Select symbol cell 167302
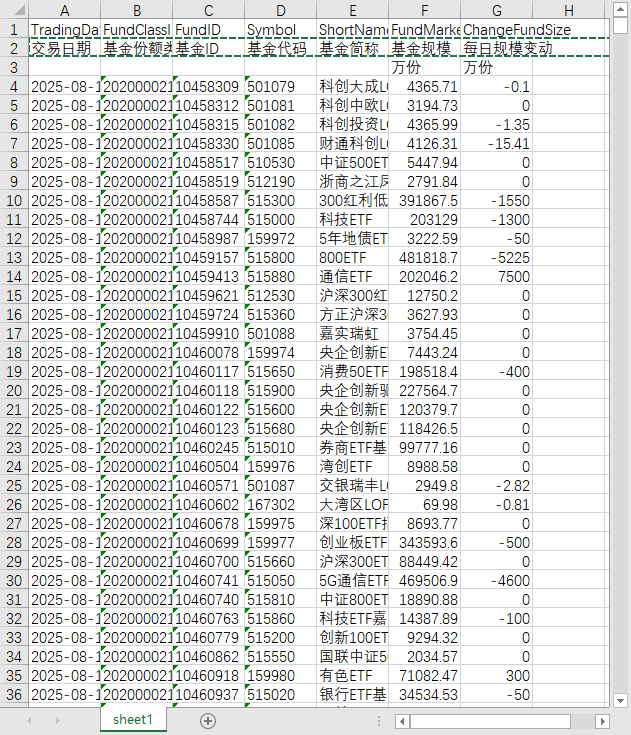631x735 pixels. 281,504
